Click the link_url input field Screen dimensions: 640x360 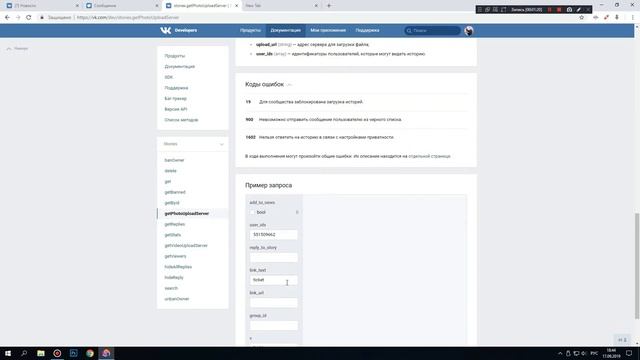[x=273, y=303]
